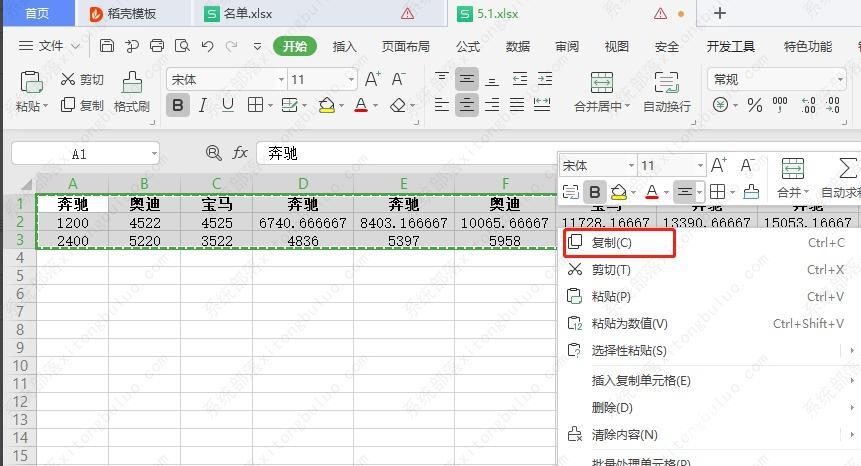This screenshot has width=861, height=466.
Task: Toggle align right in ribbon
Action: click(x=492, y=104)
